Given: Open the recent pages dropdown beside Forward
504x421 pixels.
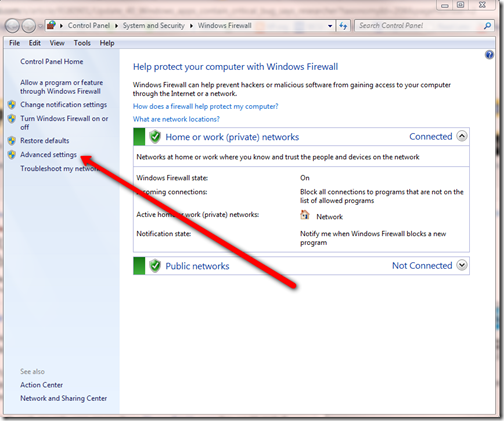Looking at the screenshot, I should (x=40, y=26).
